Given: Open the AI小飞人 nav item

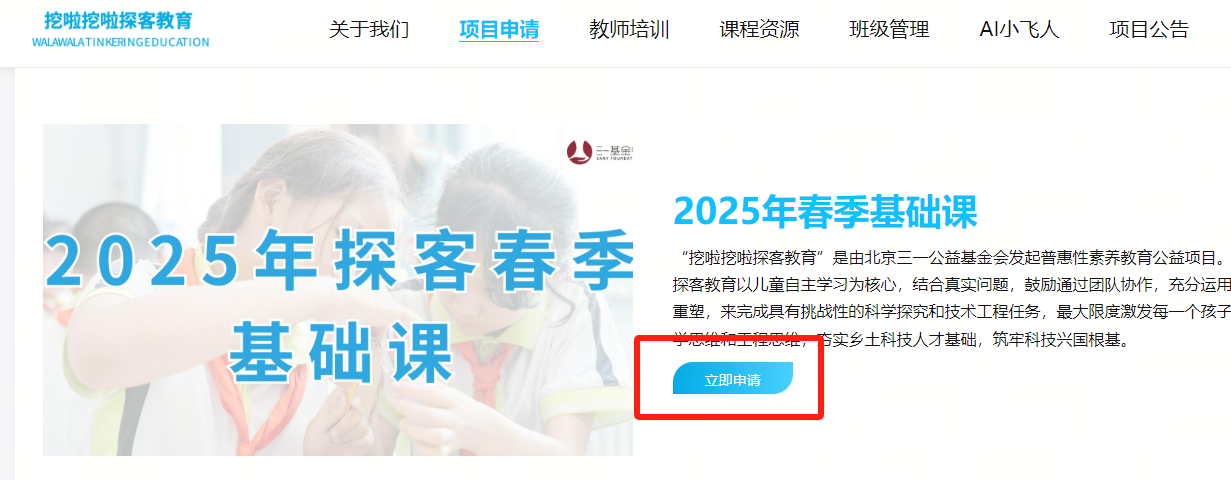Looking at the screenshot, I should (1019, 30).
